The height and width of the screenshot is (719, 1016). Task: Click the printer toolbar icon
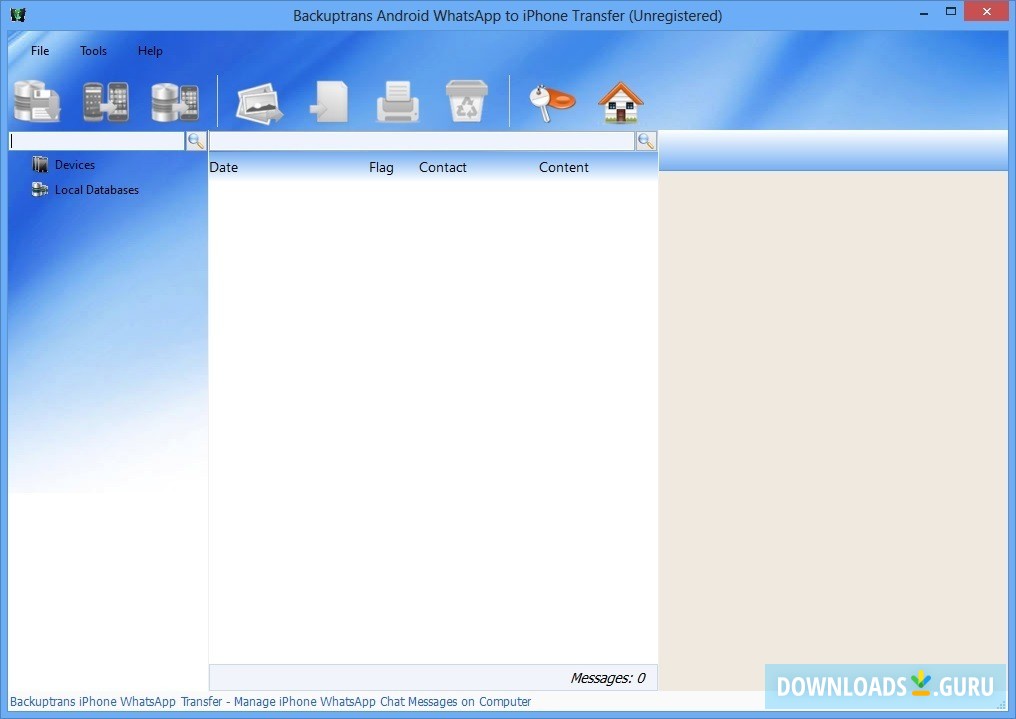tap(398, 102)
